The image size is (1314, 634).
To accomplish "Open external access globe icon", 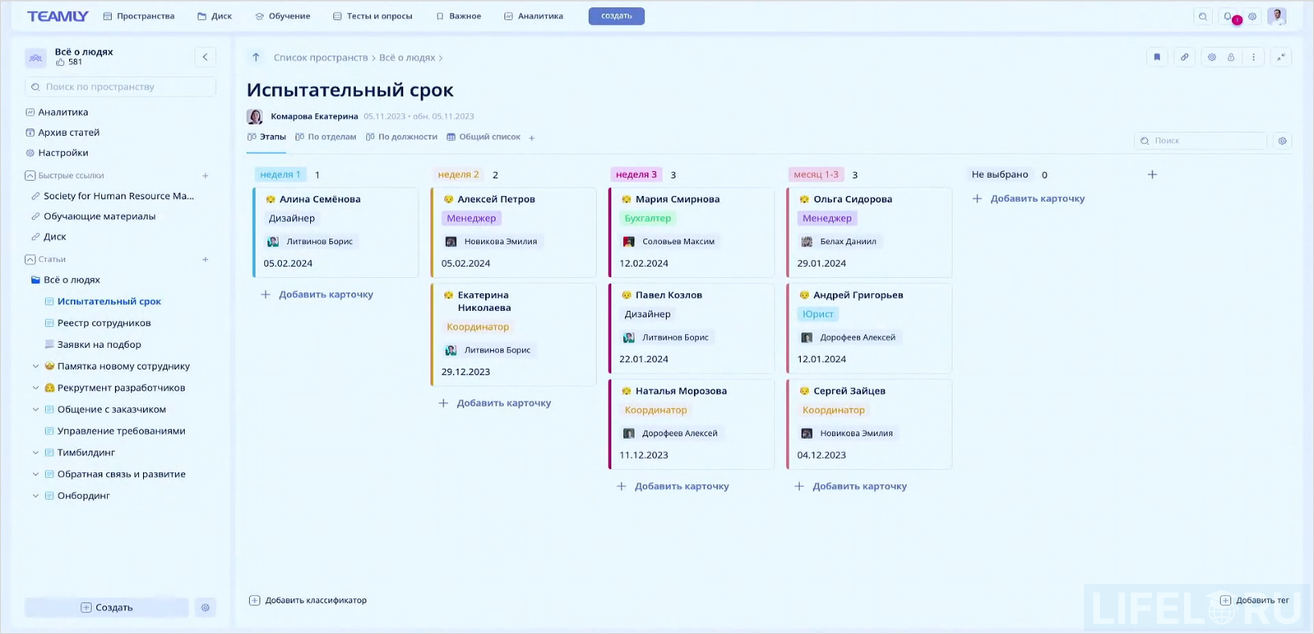I will coord(1213,57).
